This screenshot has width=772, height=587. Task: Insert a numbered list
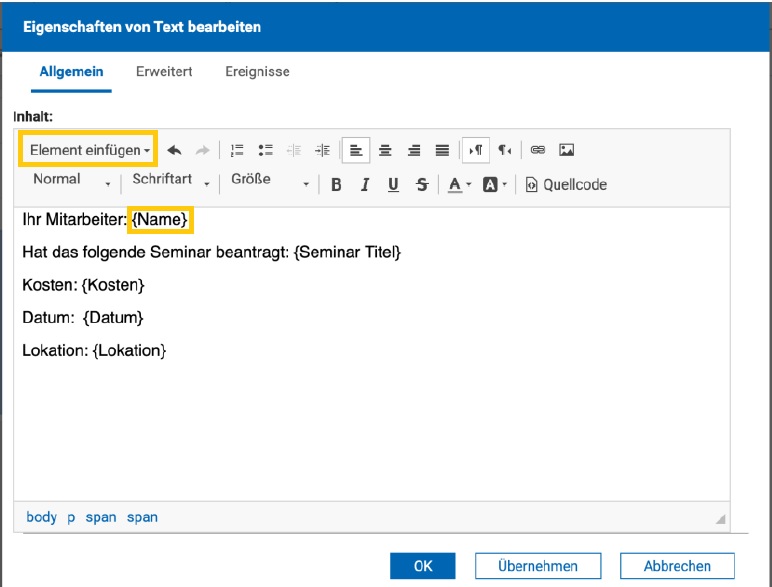pyautogui.click(x=237, y=150)
